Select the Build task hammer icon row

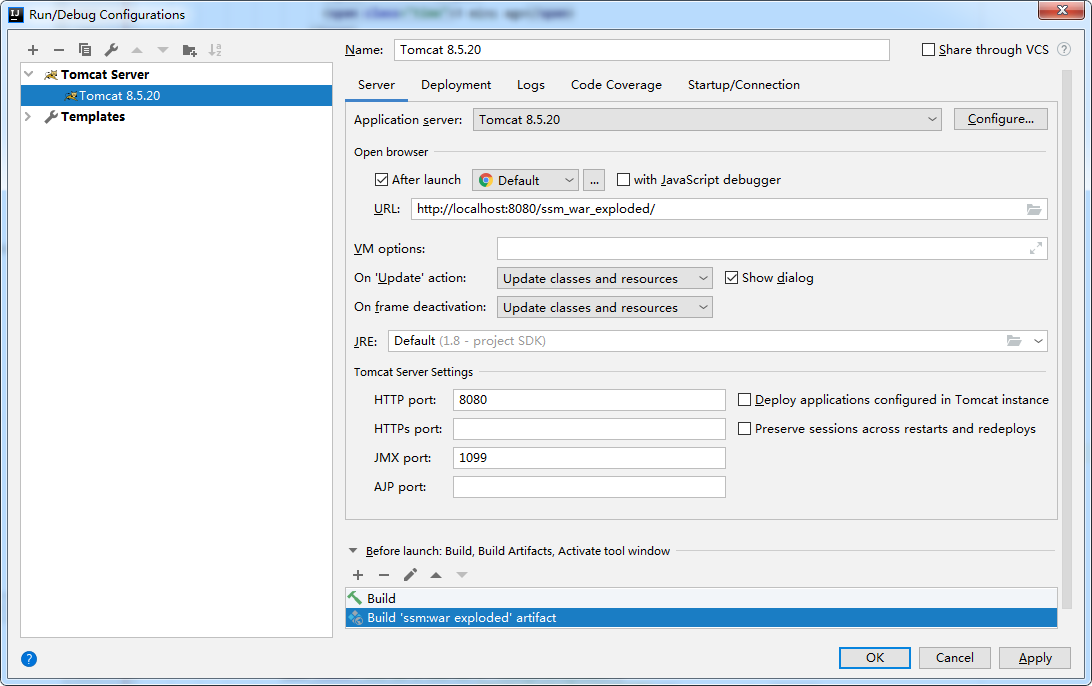tap(701, 598)
